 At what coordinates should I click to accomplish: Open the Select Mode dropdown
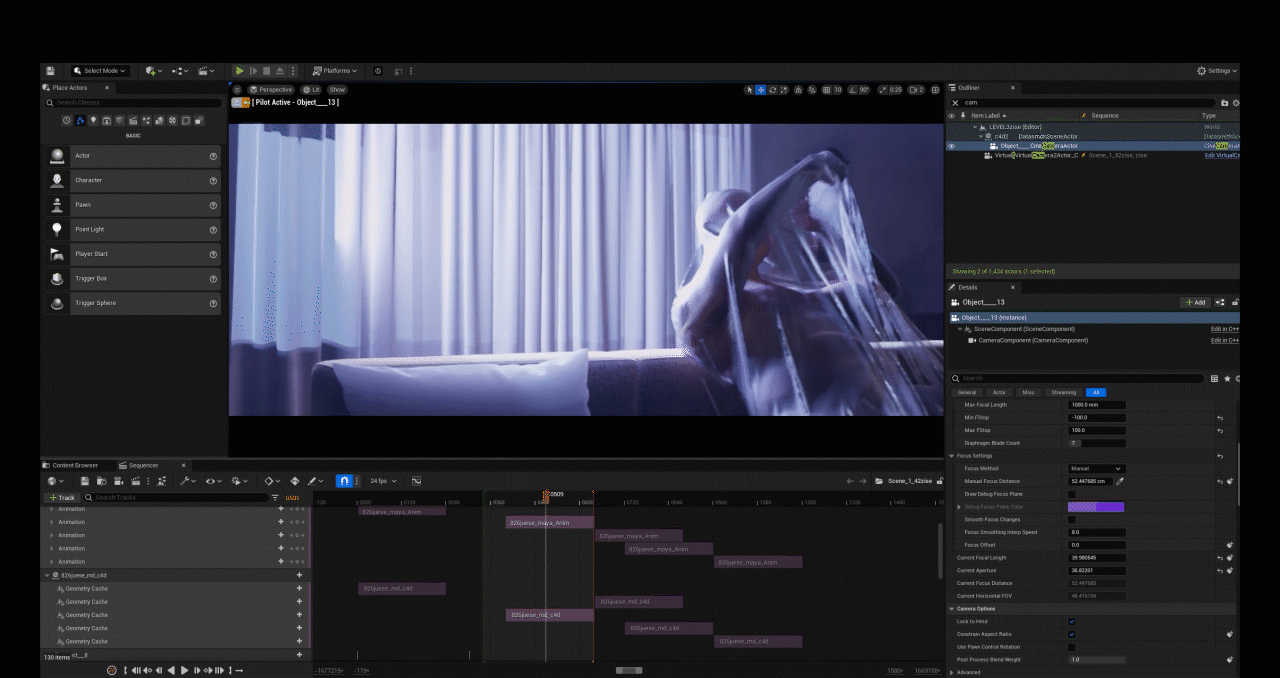point(100,71)
